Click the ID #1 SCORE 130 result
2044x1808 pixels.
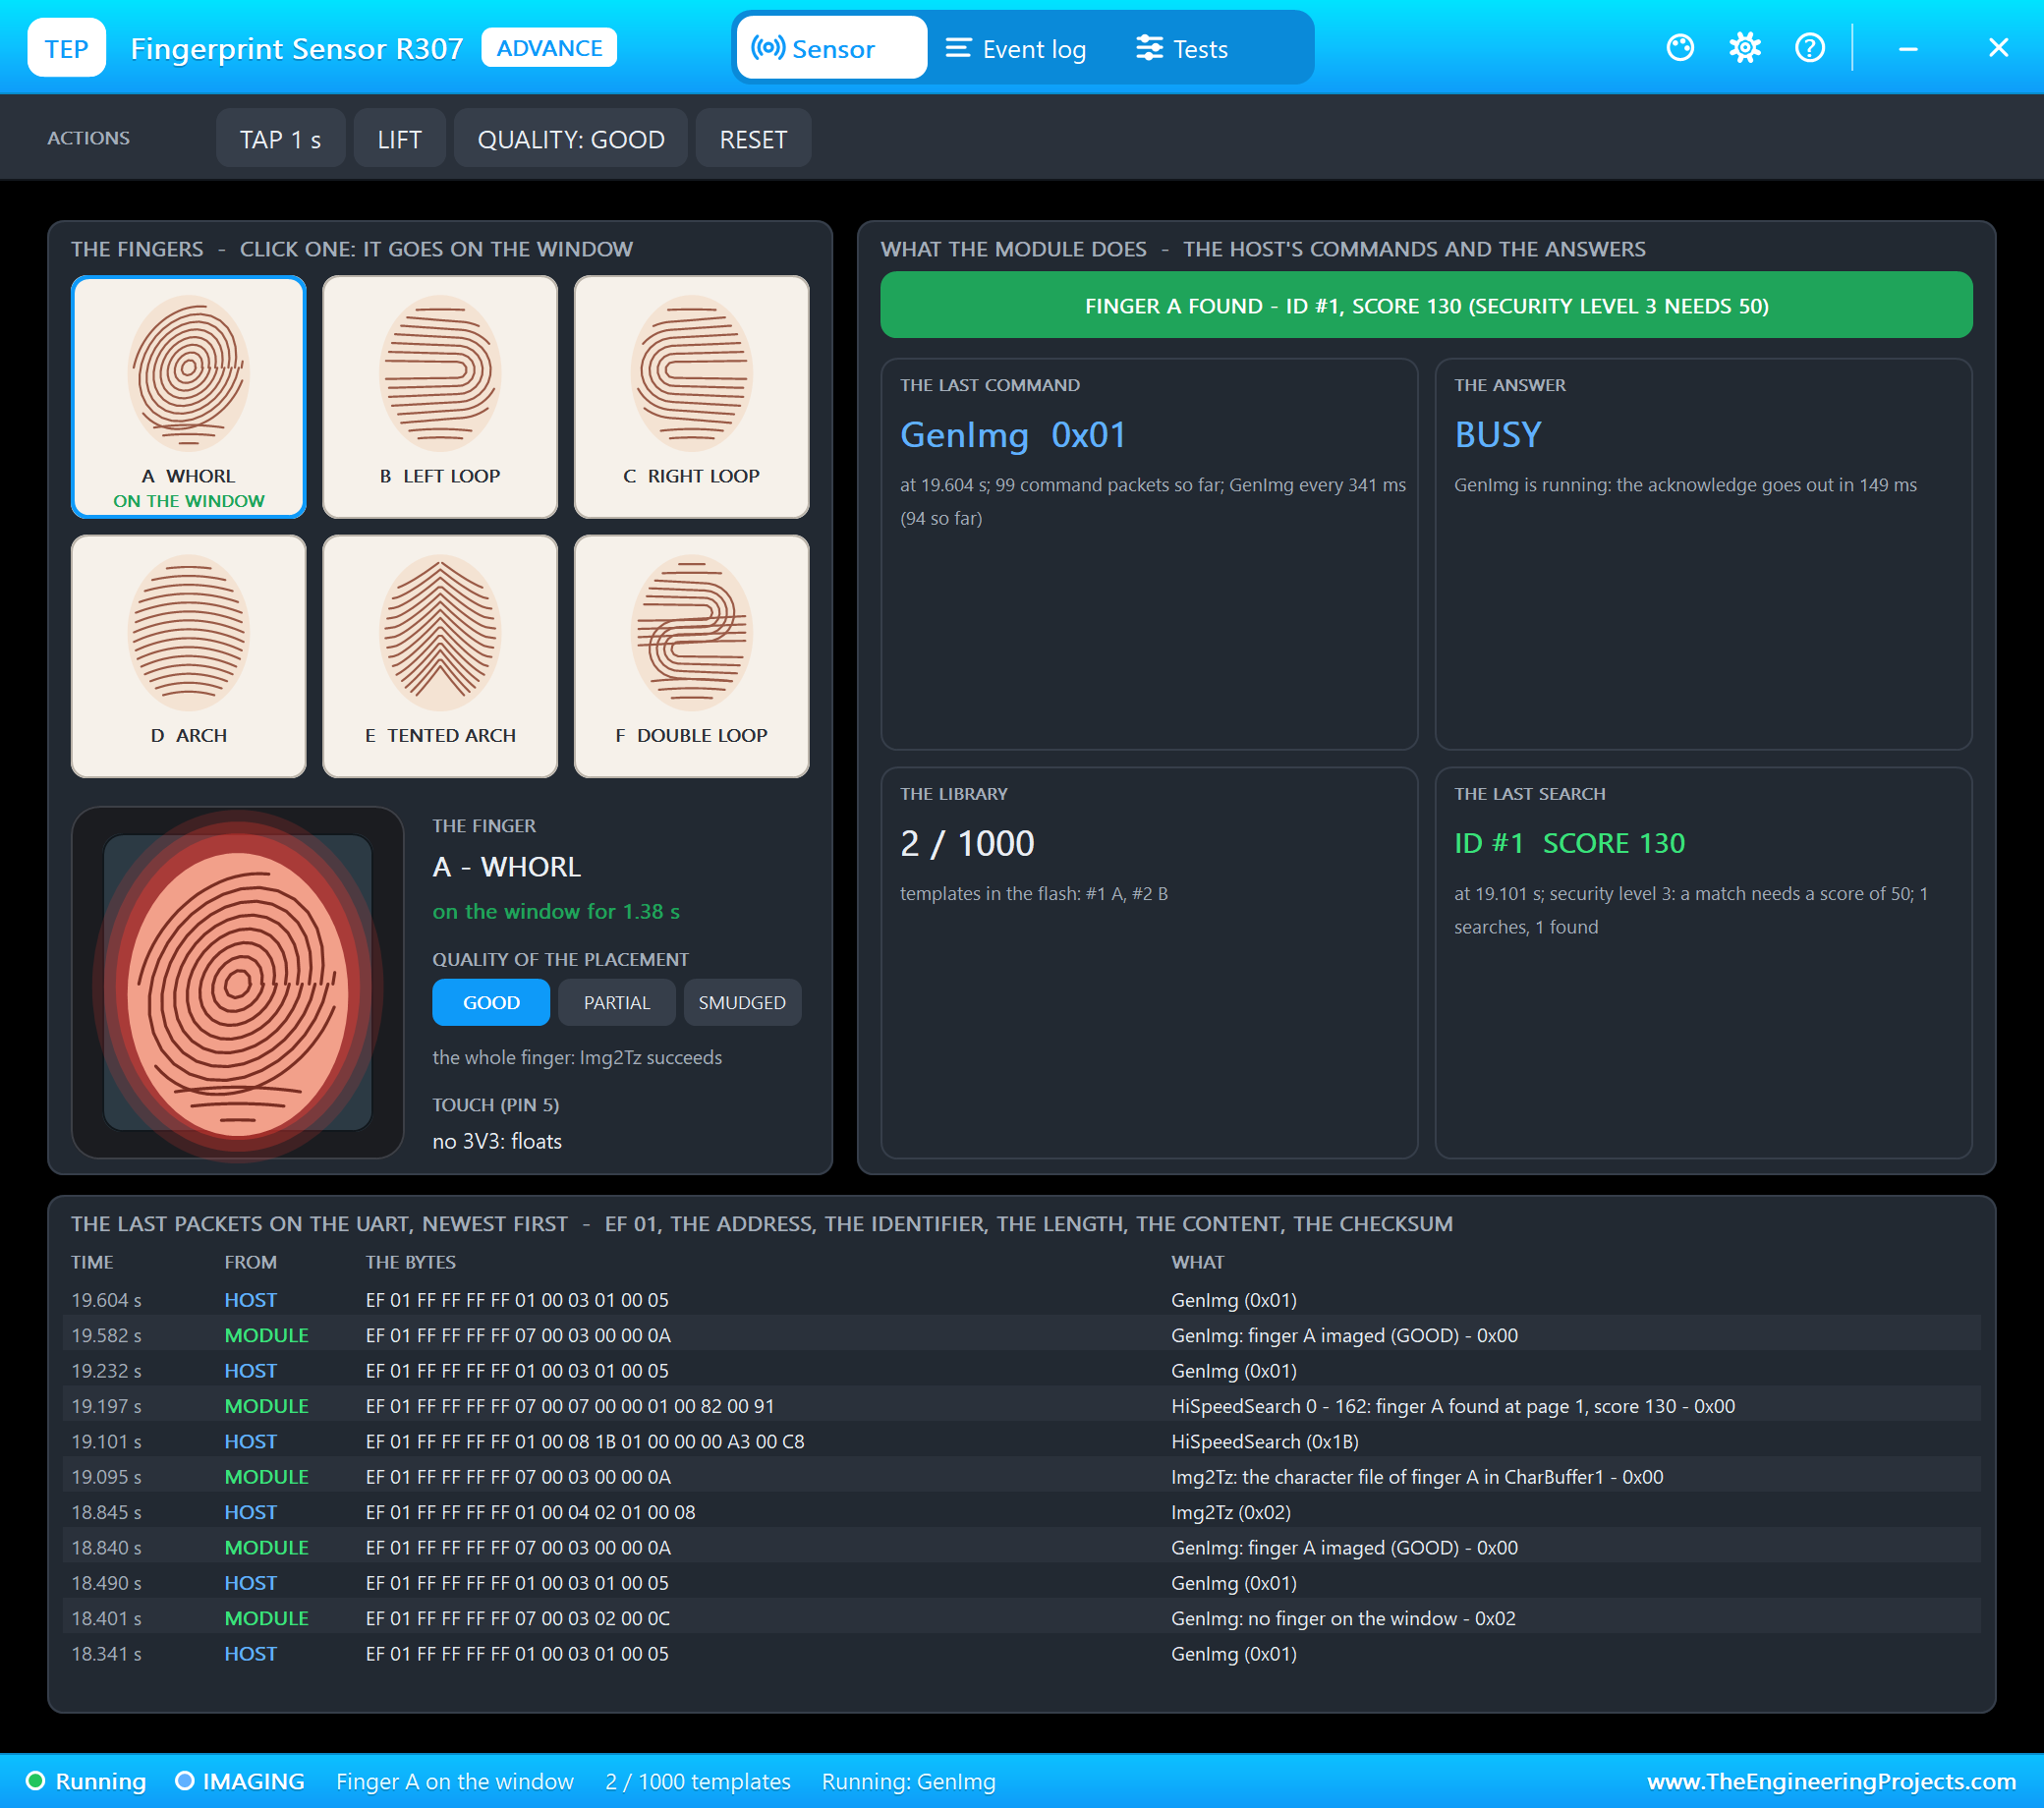[x=1570, y=843]
